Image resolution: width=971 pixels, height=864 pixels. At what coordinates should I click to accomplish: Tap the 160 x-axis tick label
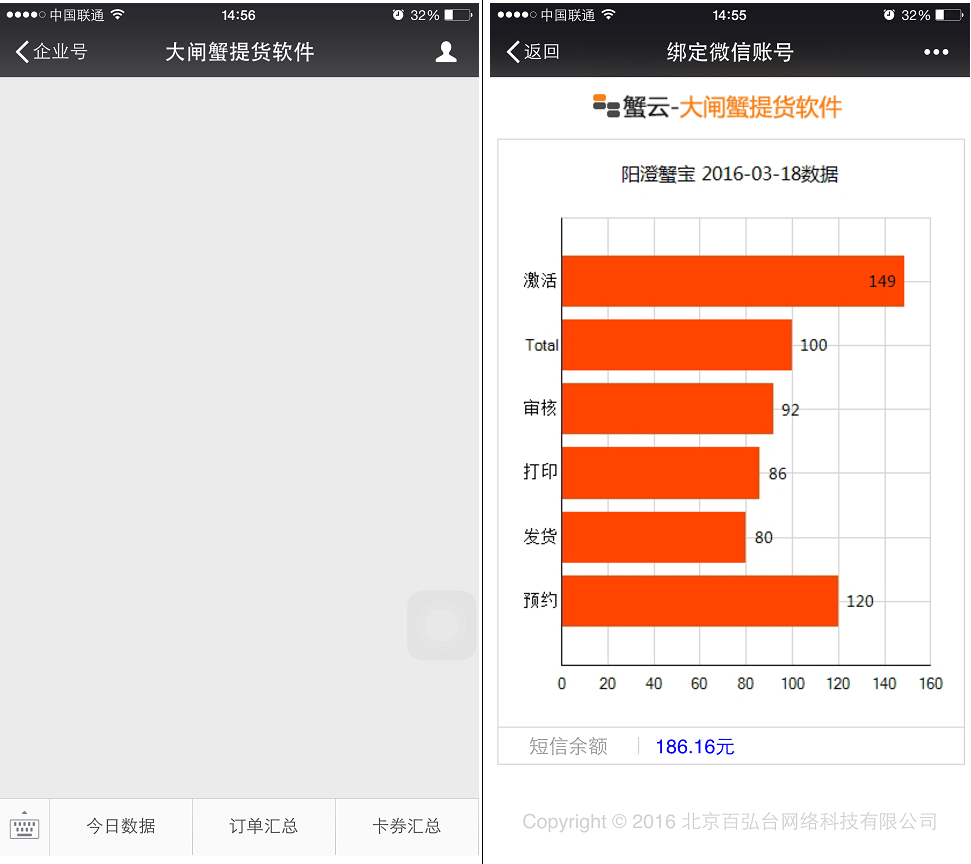931,684
